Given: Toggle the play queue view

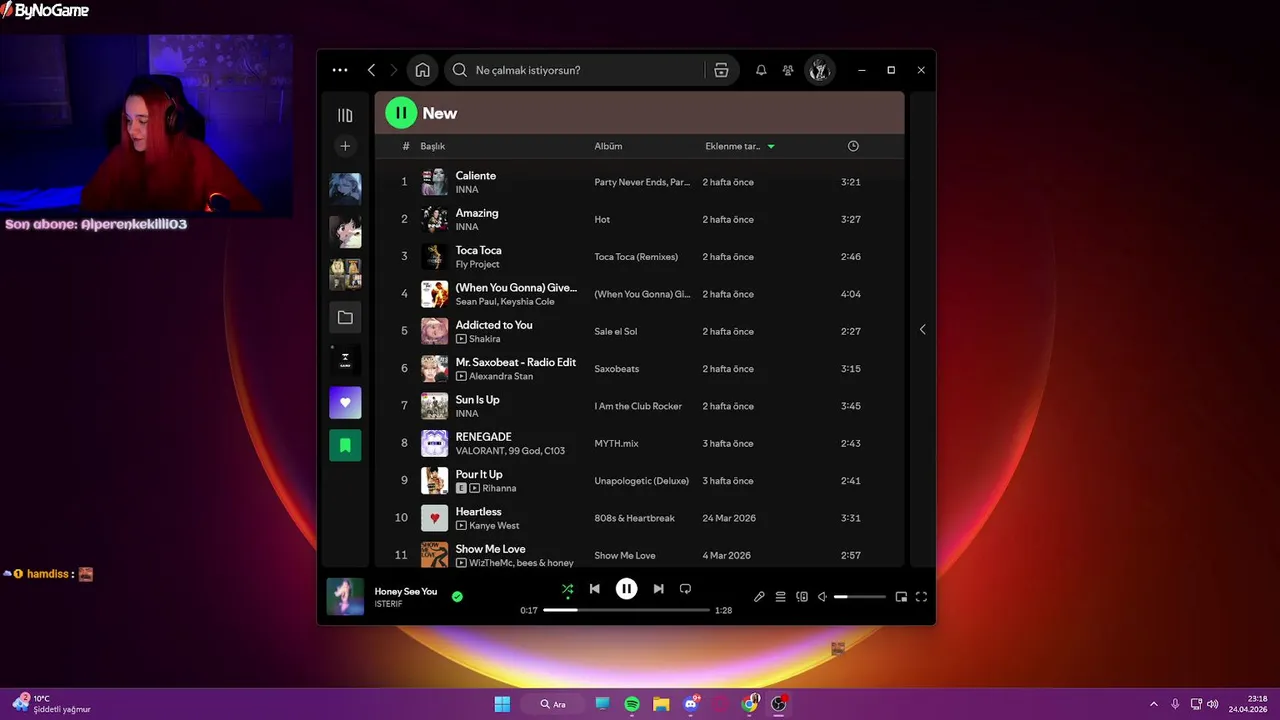Looking at the screenshot, I should click(x=780, y=597).
